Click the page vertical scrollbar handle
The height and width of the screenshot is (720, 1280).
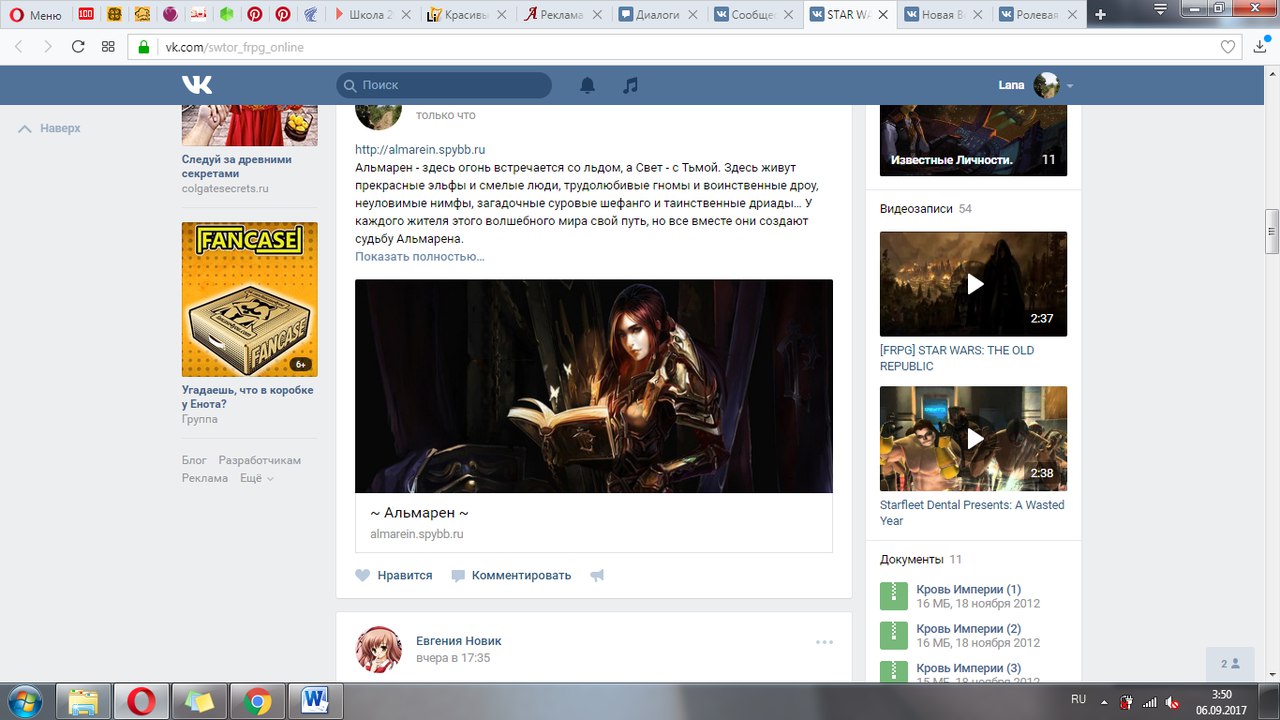[1271, 232]
